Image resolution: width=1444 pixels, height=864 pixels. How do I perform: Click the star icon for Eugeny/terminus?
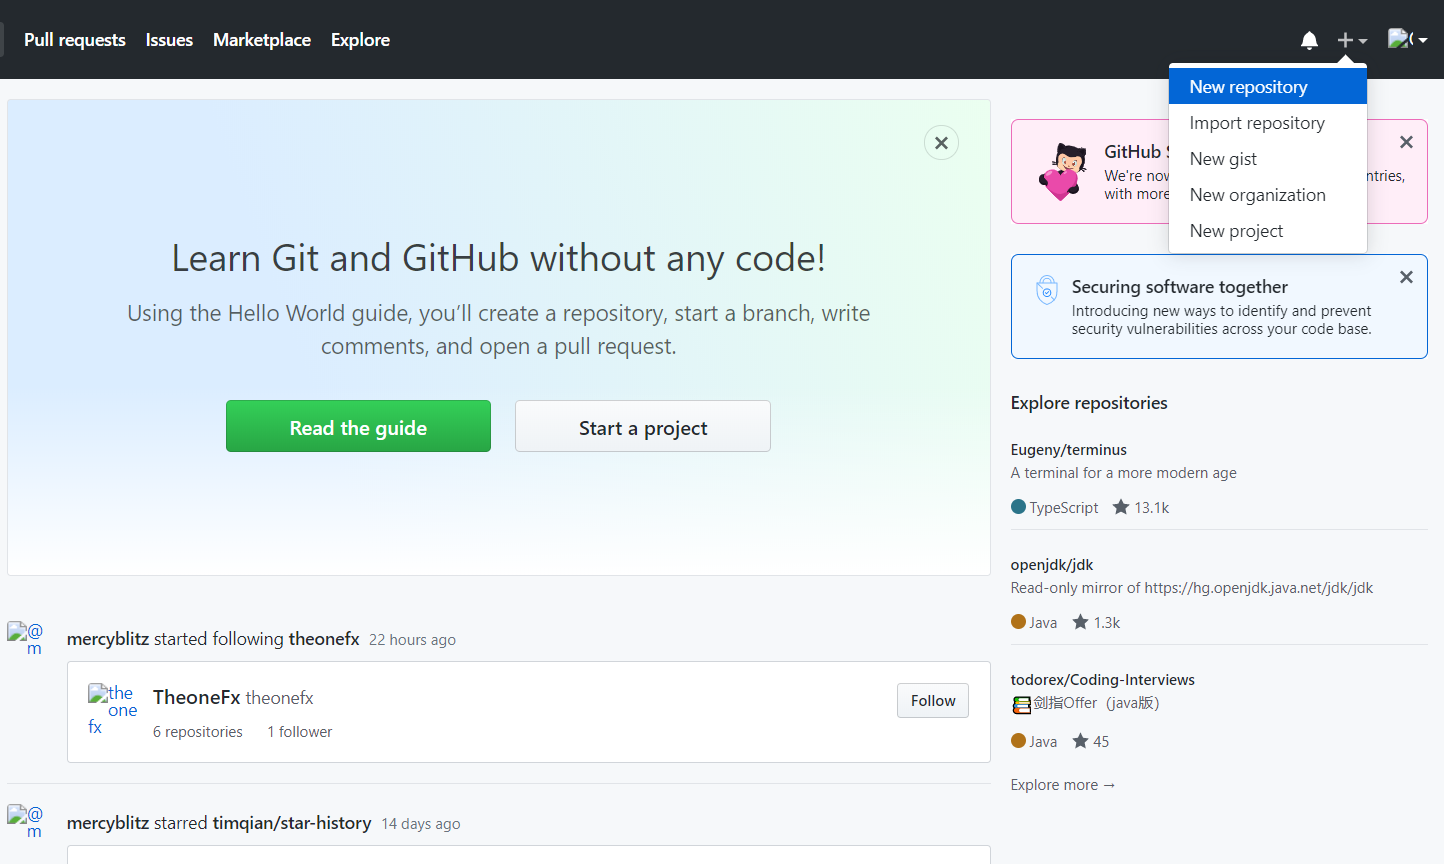pyautogui.click(x=1121, y=507)
